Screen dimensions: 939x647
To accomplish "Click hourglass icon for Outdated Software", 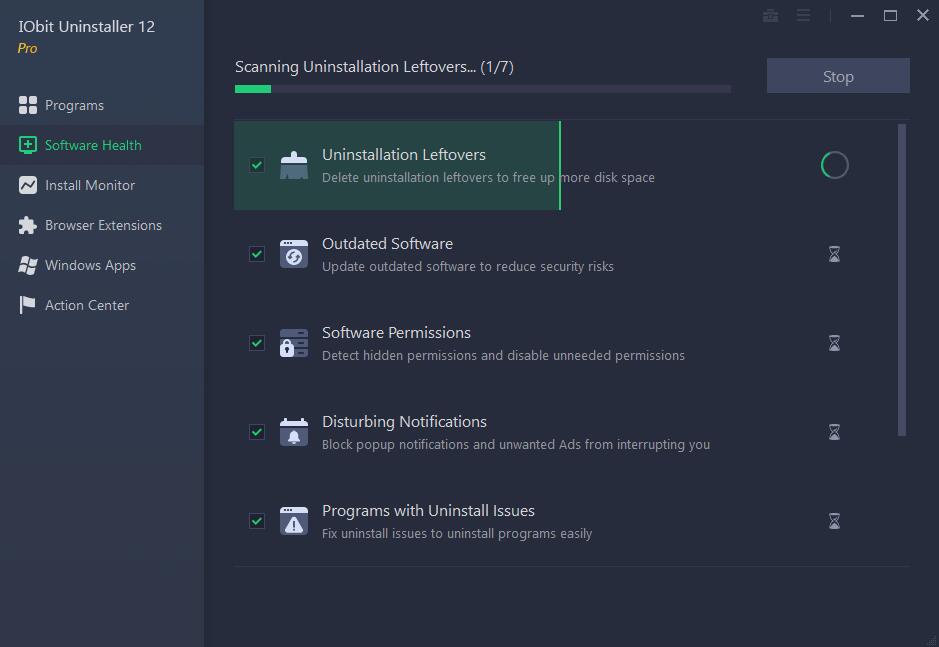I will (x=834, y=254).
